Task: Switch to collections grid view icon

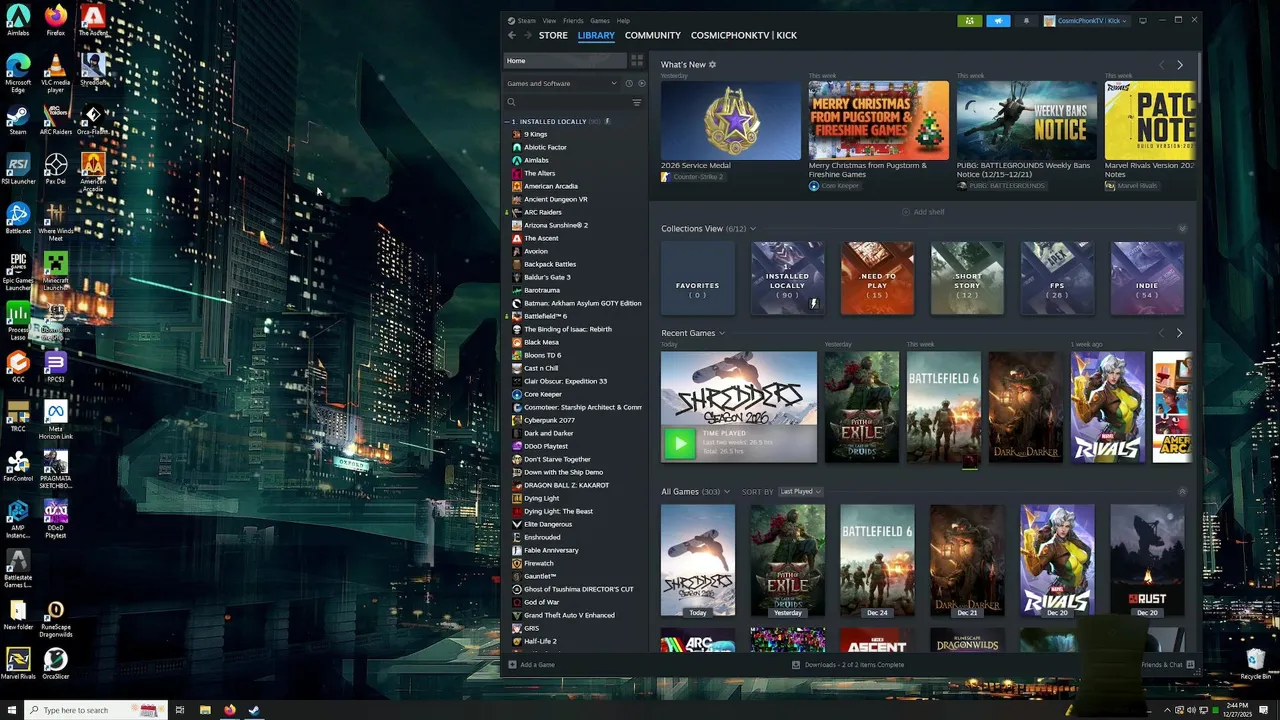Action: click(x=637, y=61)
